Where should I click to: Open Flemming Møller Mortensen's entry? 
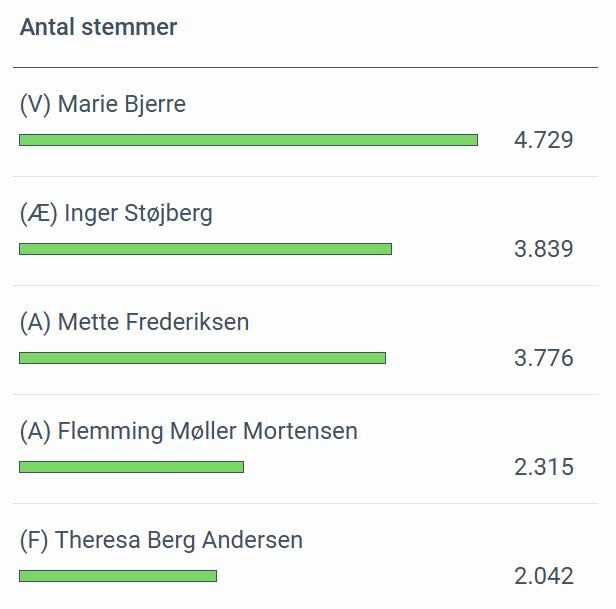pyautogui.click(x=207, y=431)
